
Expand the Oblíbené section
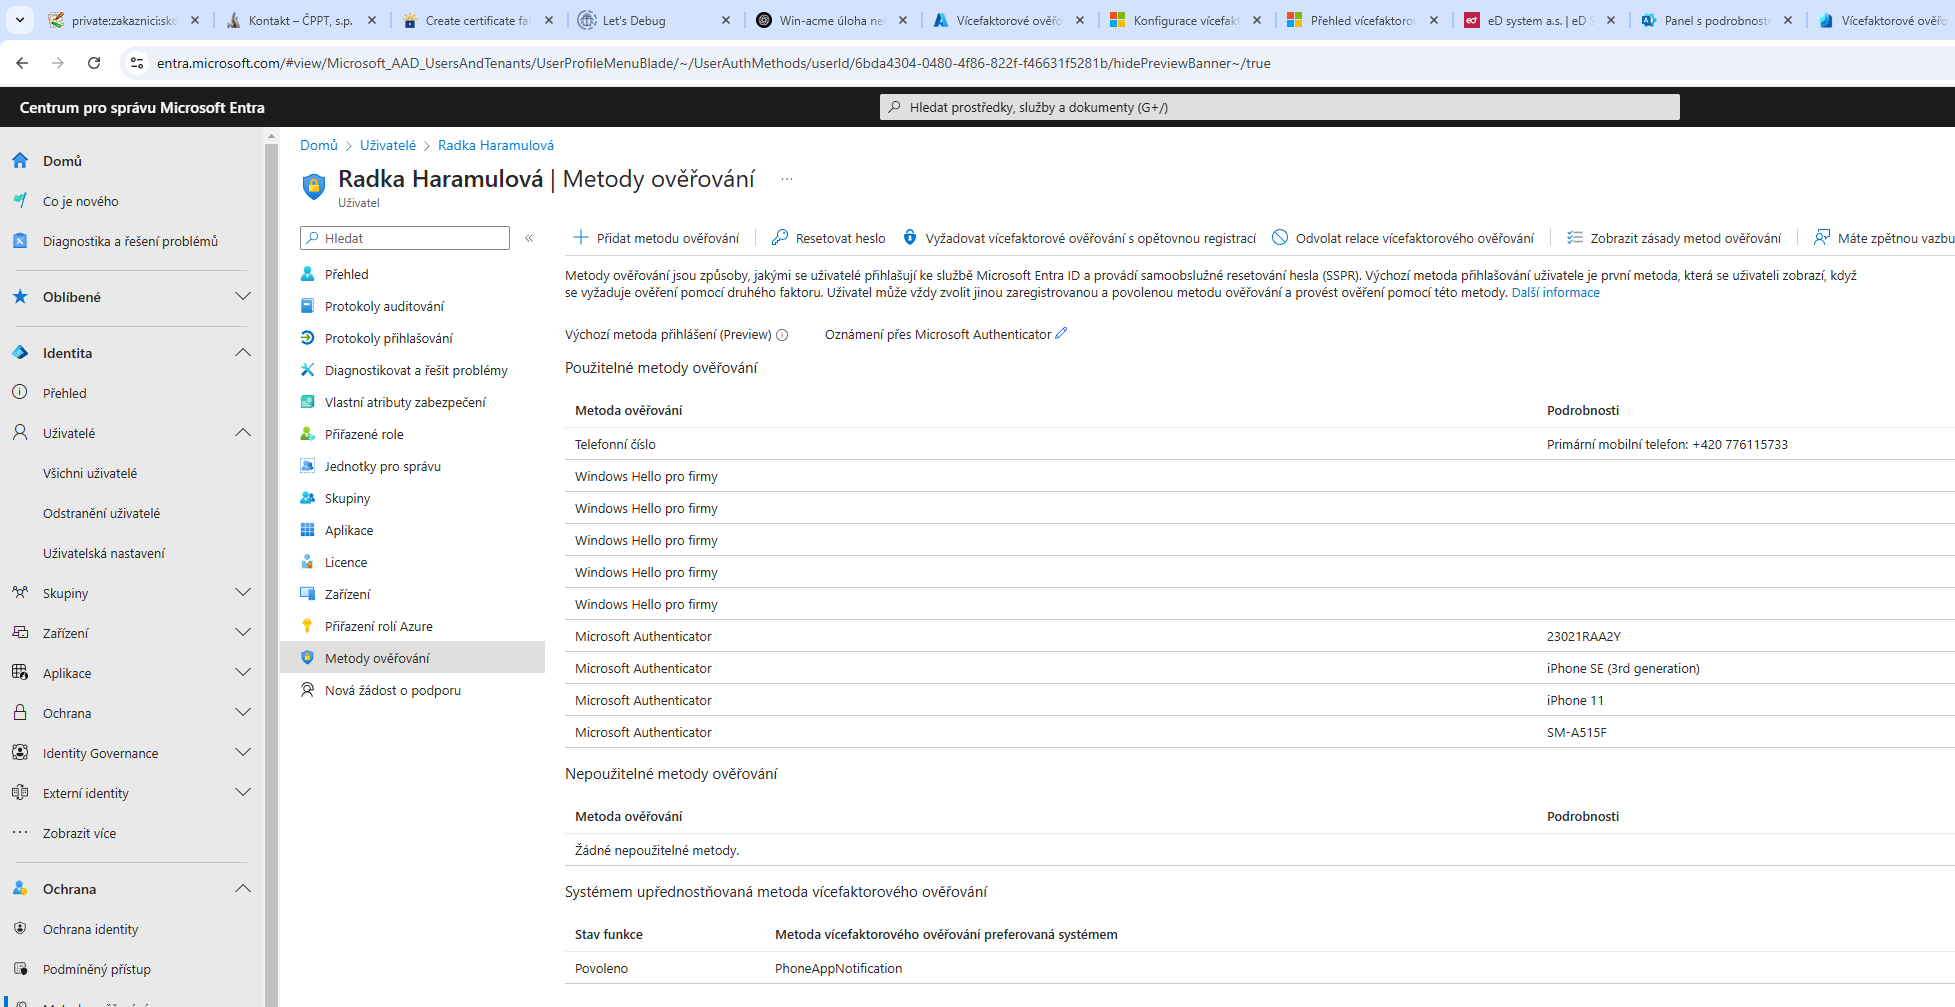[x=242, y=297]
